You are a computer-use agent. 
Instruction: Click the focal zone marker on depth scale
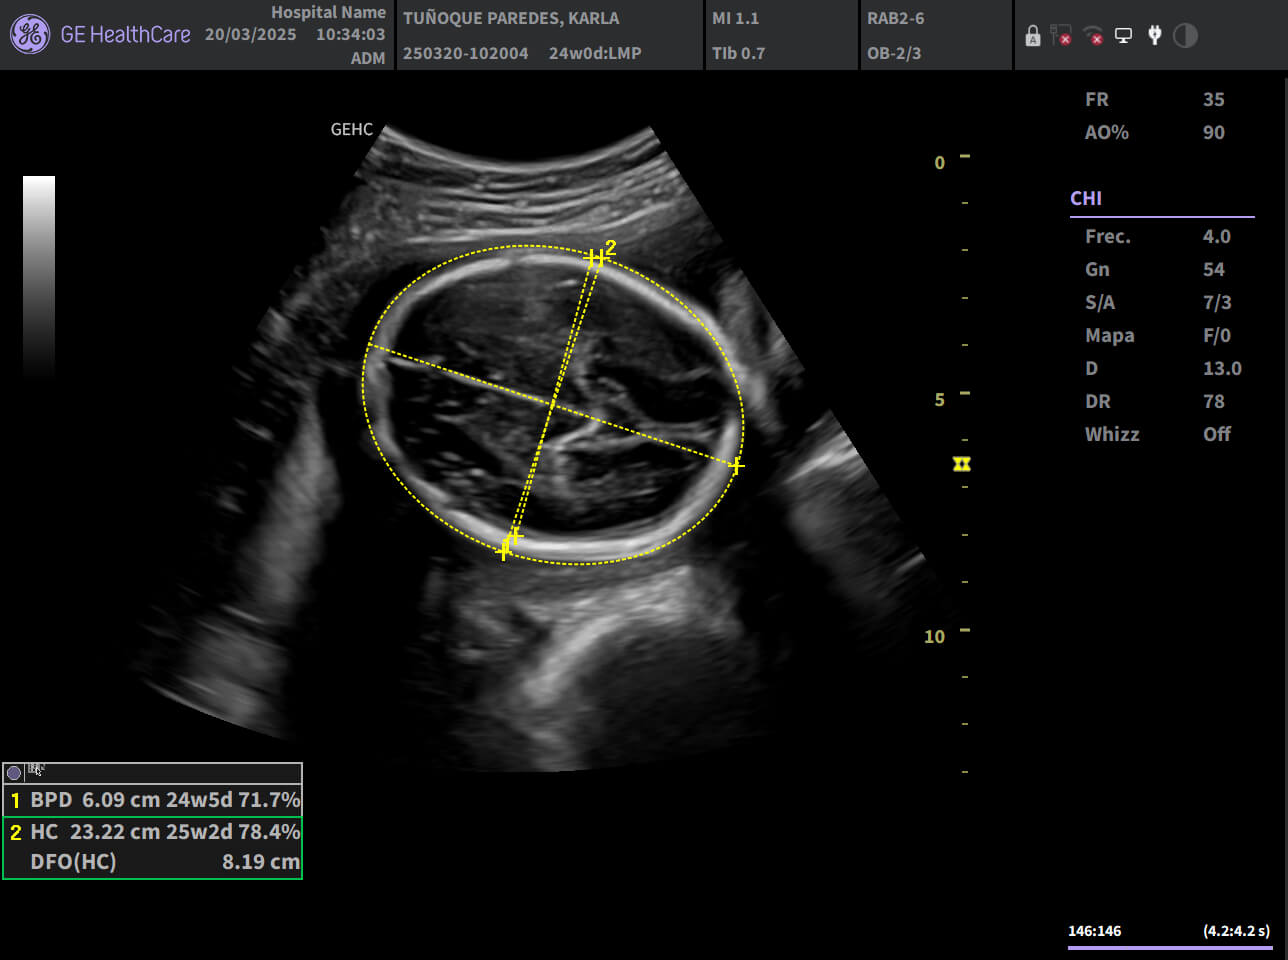(x=962, y=464)
